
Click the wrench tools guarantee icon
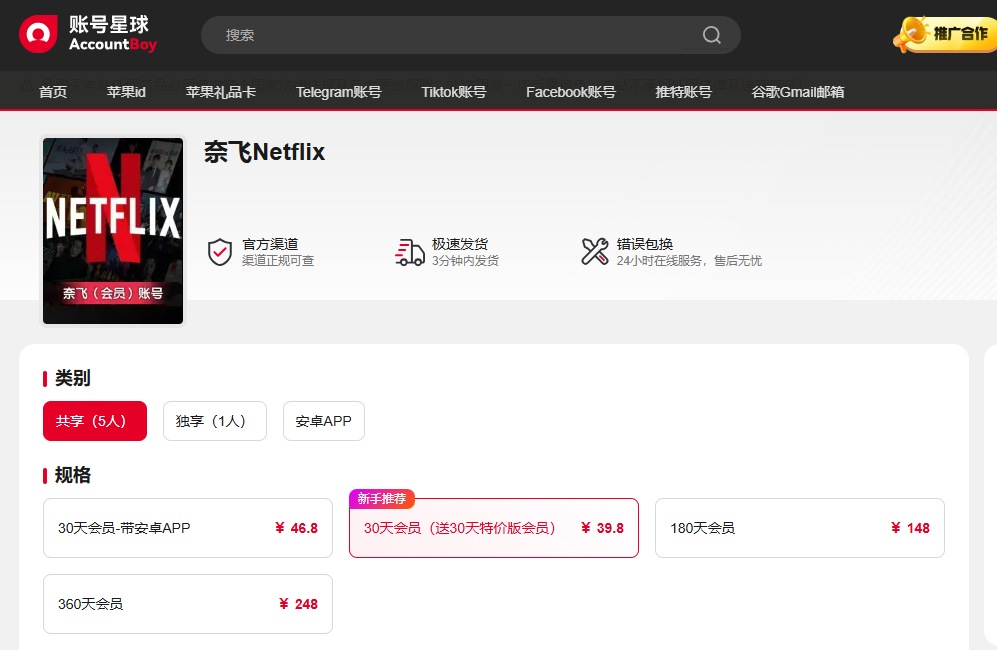[595, 252]
